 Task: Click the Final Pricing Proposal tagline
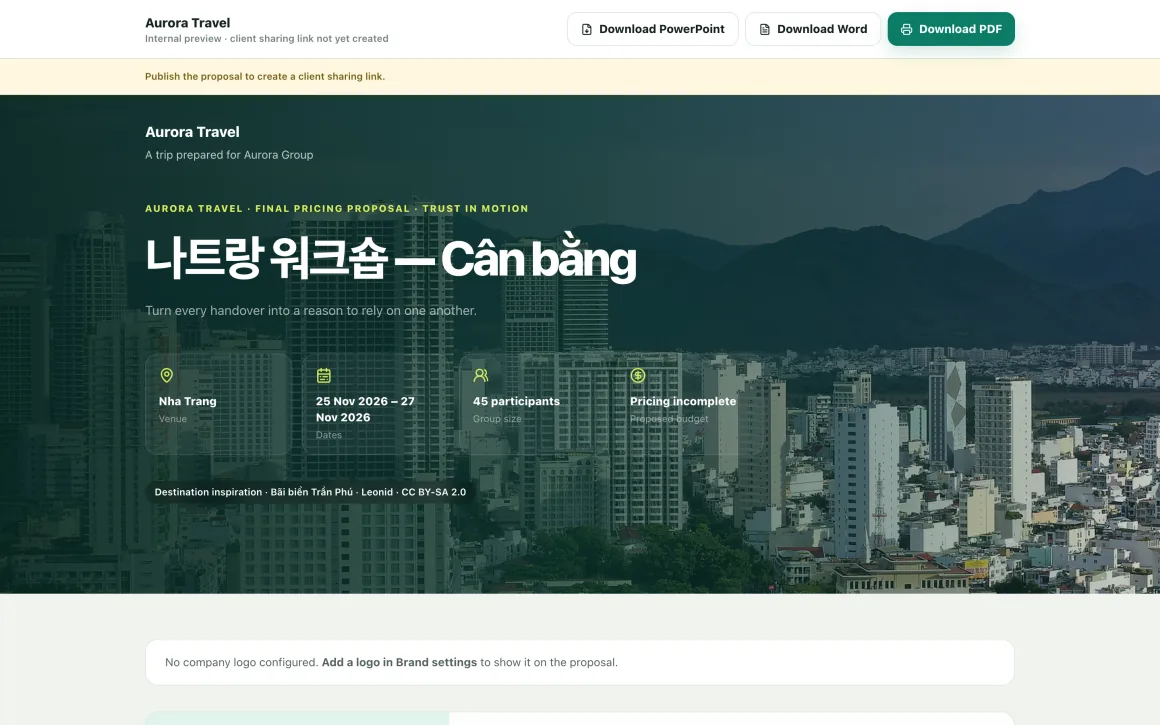click(x=337, y=209)
